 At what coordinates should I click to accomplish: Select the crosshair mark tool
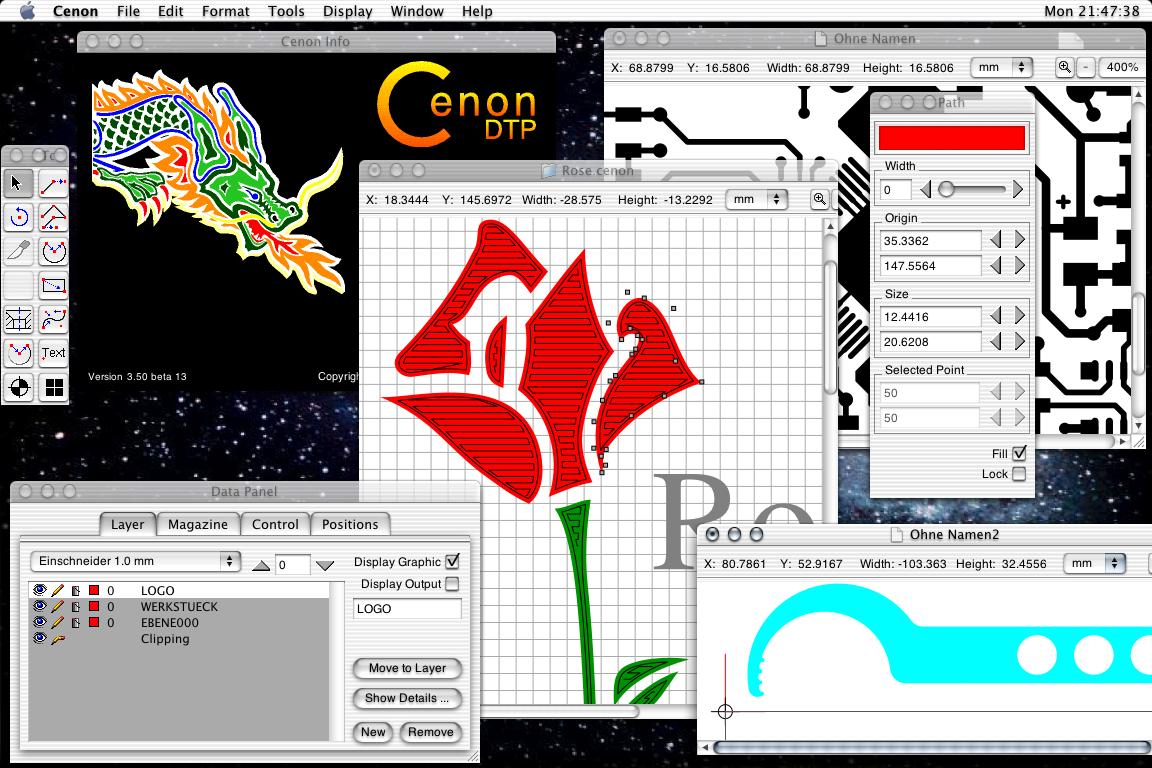coord(18,387)
